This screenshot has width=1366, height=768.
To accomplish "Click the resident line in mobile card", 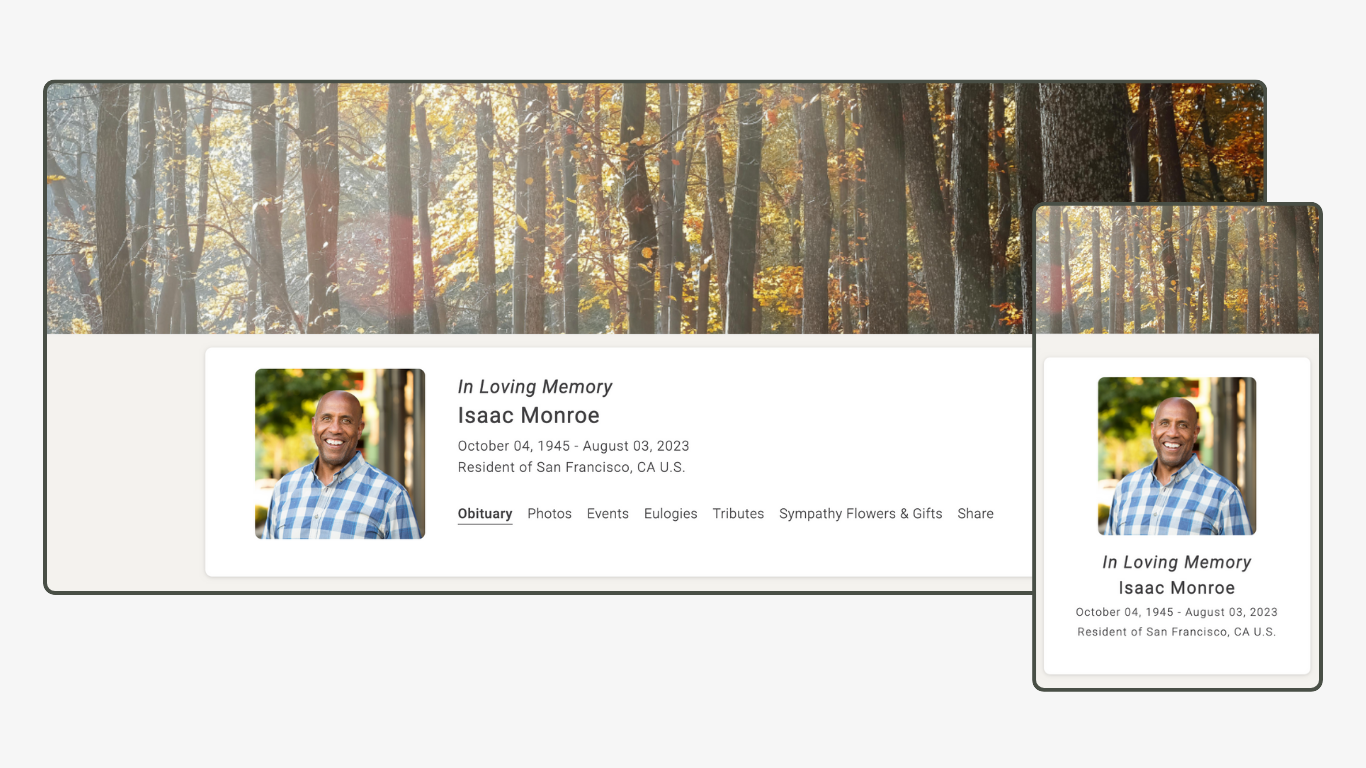I will 1177,632.
